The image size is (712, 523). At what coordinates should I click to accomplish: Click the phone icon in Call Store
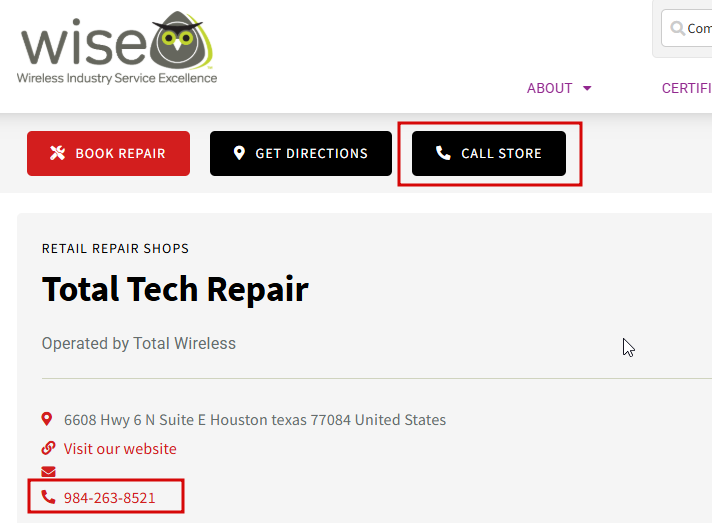click(x=443, y=153)
